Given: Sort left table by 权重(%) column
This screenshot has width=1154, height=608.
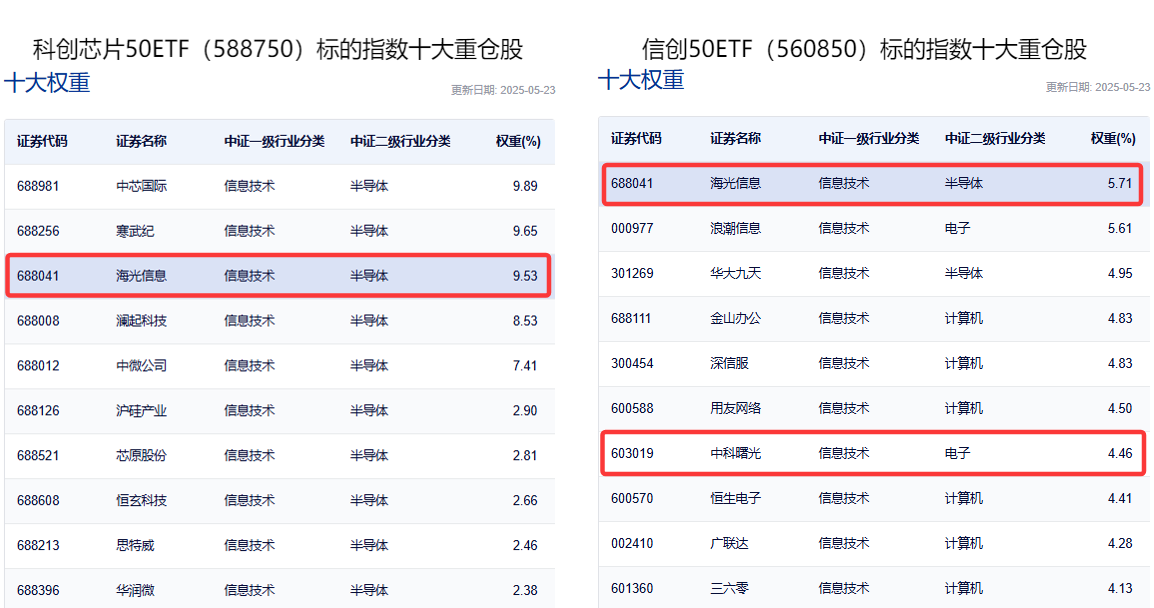Looking at the screenshot, I should 518,141.
